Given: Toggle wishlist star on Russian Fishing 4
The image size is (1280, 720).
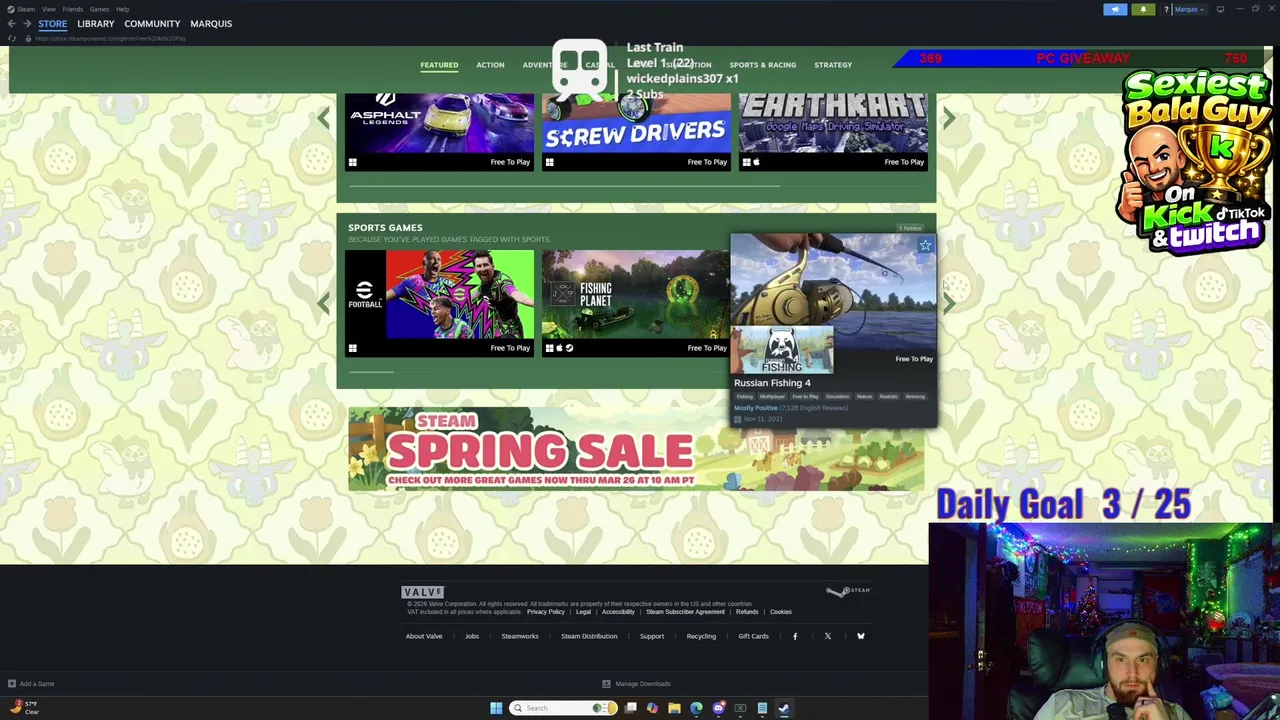Looking at the screenshot, I should pos(925,245).
